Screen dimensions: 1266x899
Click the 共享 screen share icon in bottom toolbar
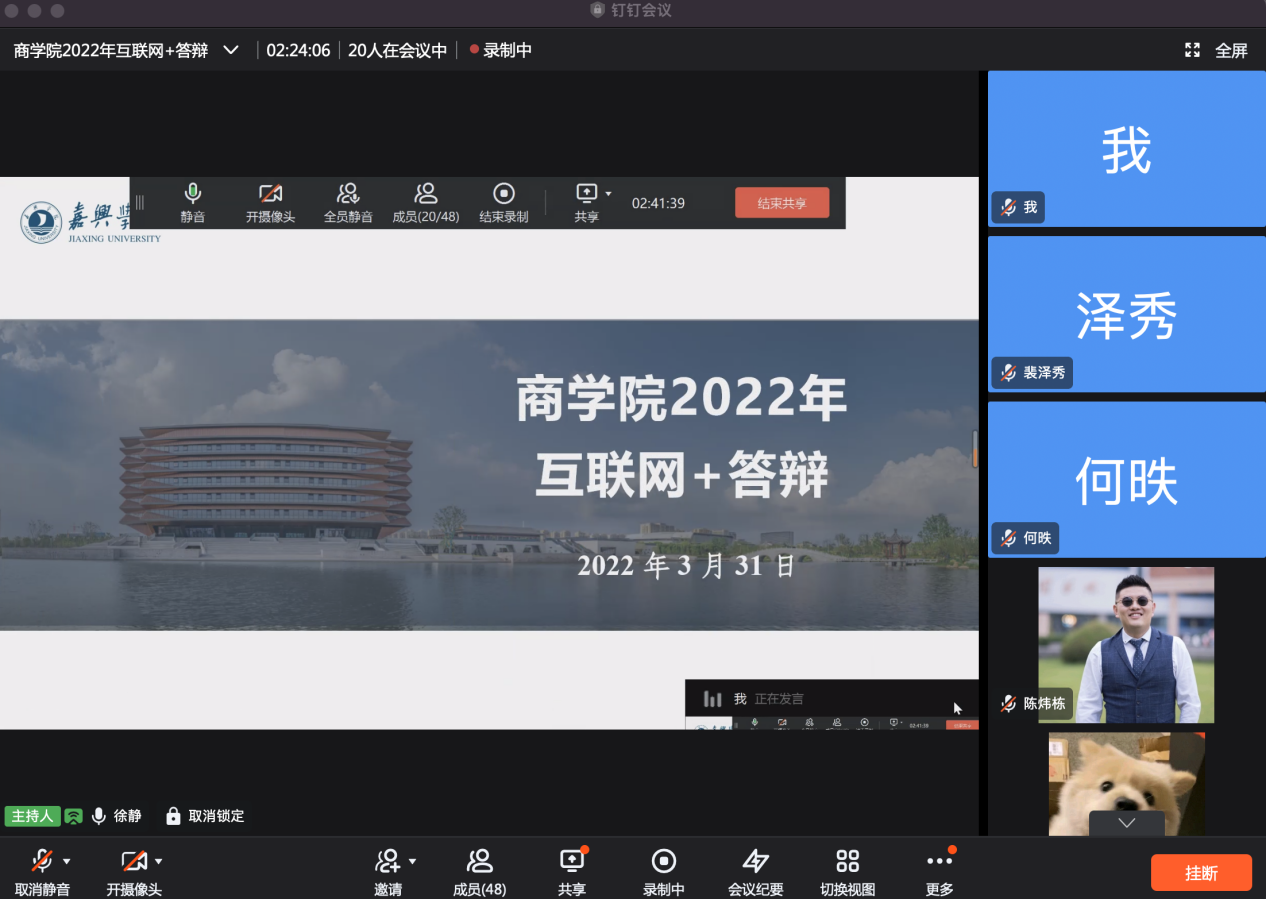click(571, 861)
